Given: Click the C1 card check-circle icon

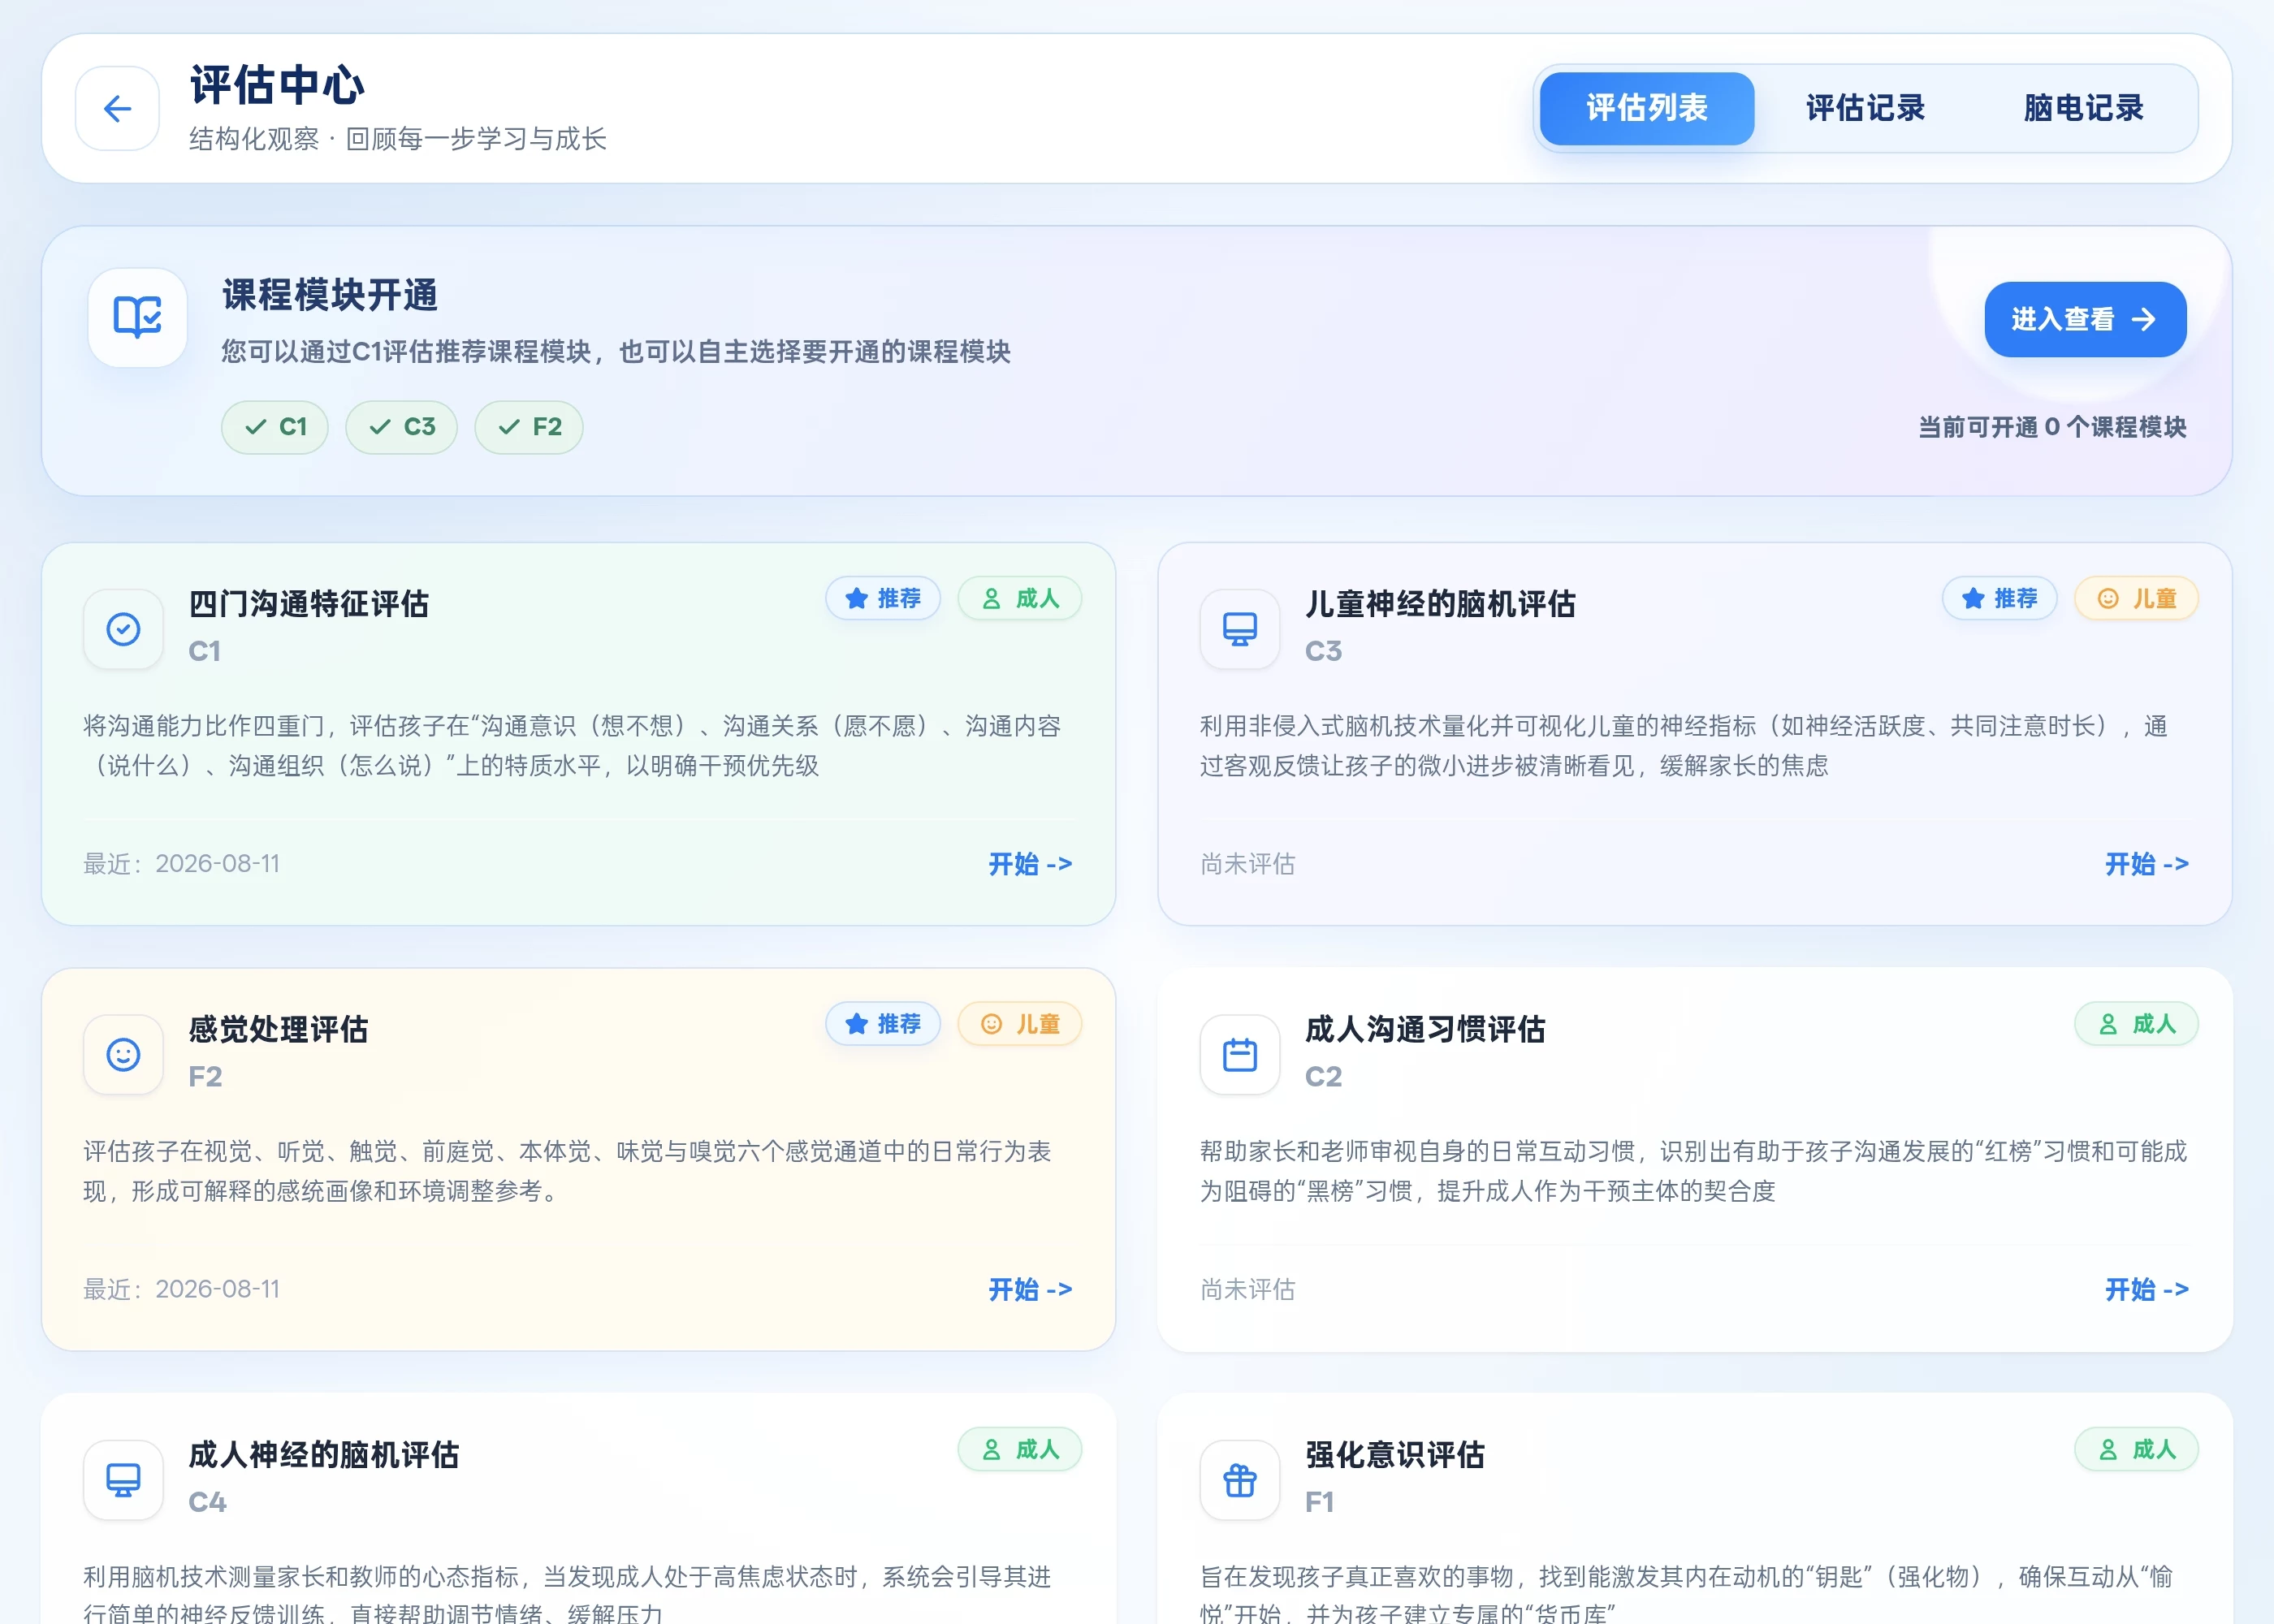Looking at the screenshot, I should coord(123,629).
